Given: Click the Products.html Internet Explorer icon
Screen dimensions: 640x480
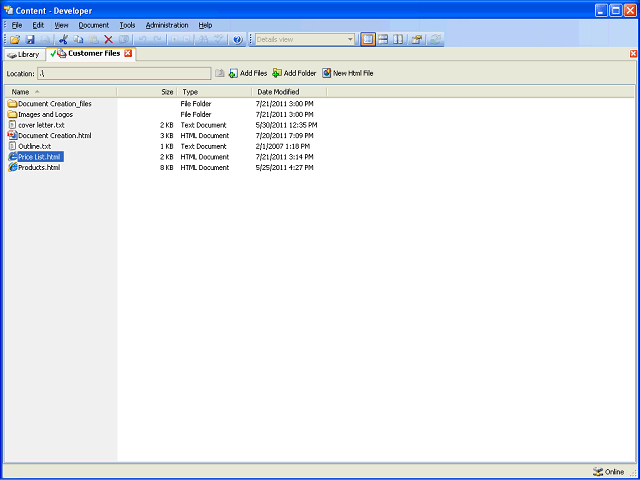Looking at the screenshot, I should [x=13, y=167].
